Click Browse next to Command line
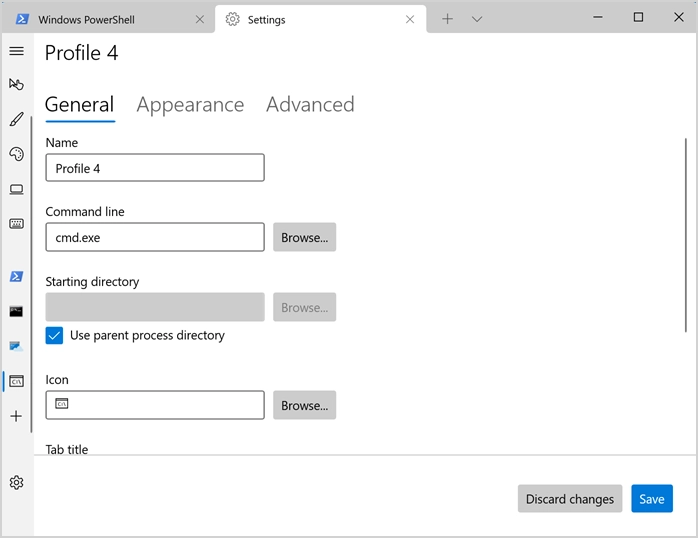The width and height of the screenshot is (698, 538). click(304, 238)
